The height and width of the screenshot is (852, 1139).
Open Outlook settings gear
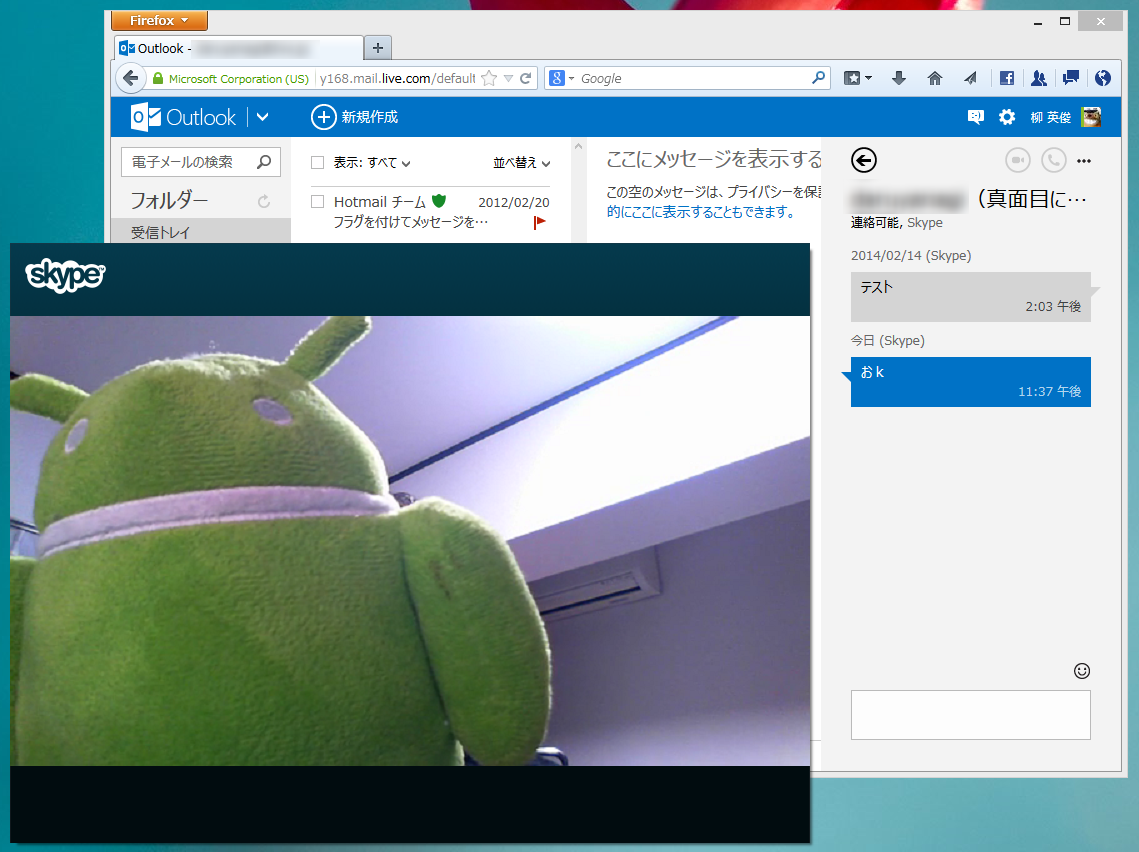pos(1007,117)
